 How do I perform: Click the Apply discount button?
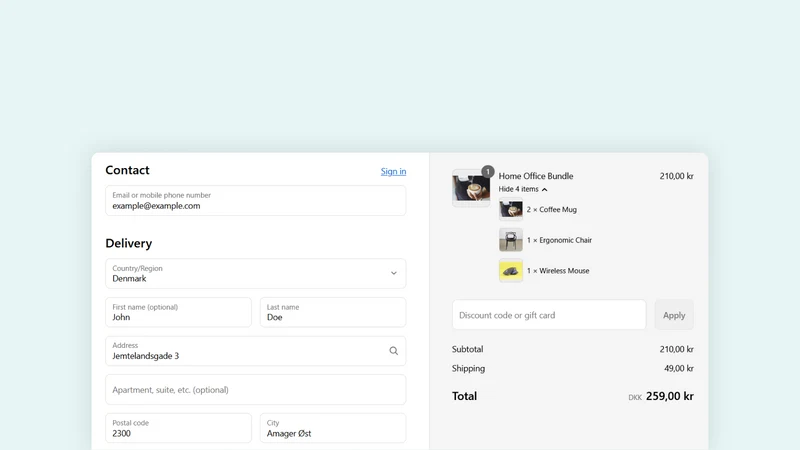[674, 315]
